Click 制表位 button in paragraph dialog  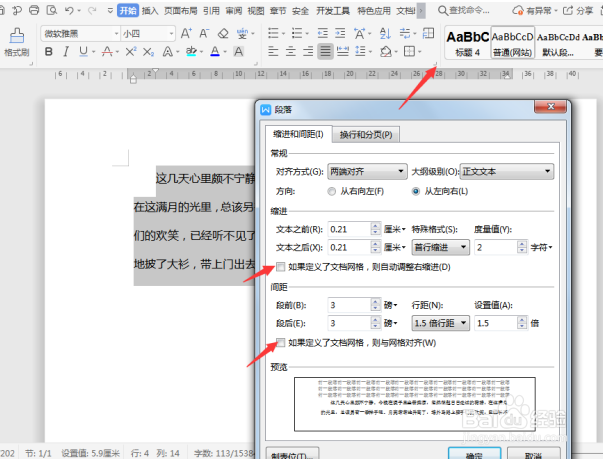coord(293,454)
